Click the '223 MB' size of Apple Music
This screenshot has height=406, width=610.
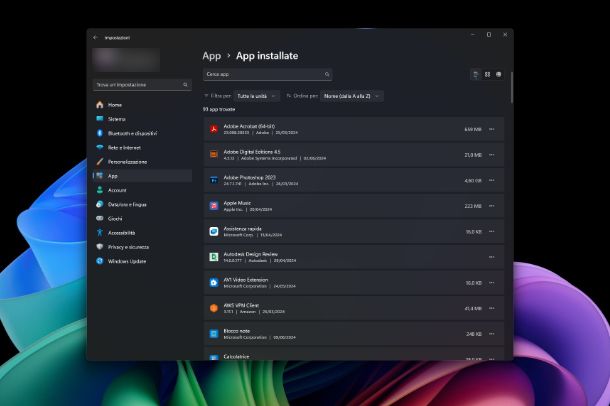click(x=473, y=206)
